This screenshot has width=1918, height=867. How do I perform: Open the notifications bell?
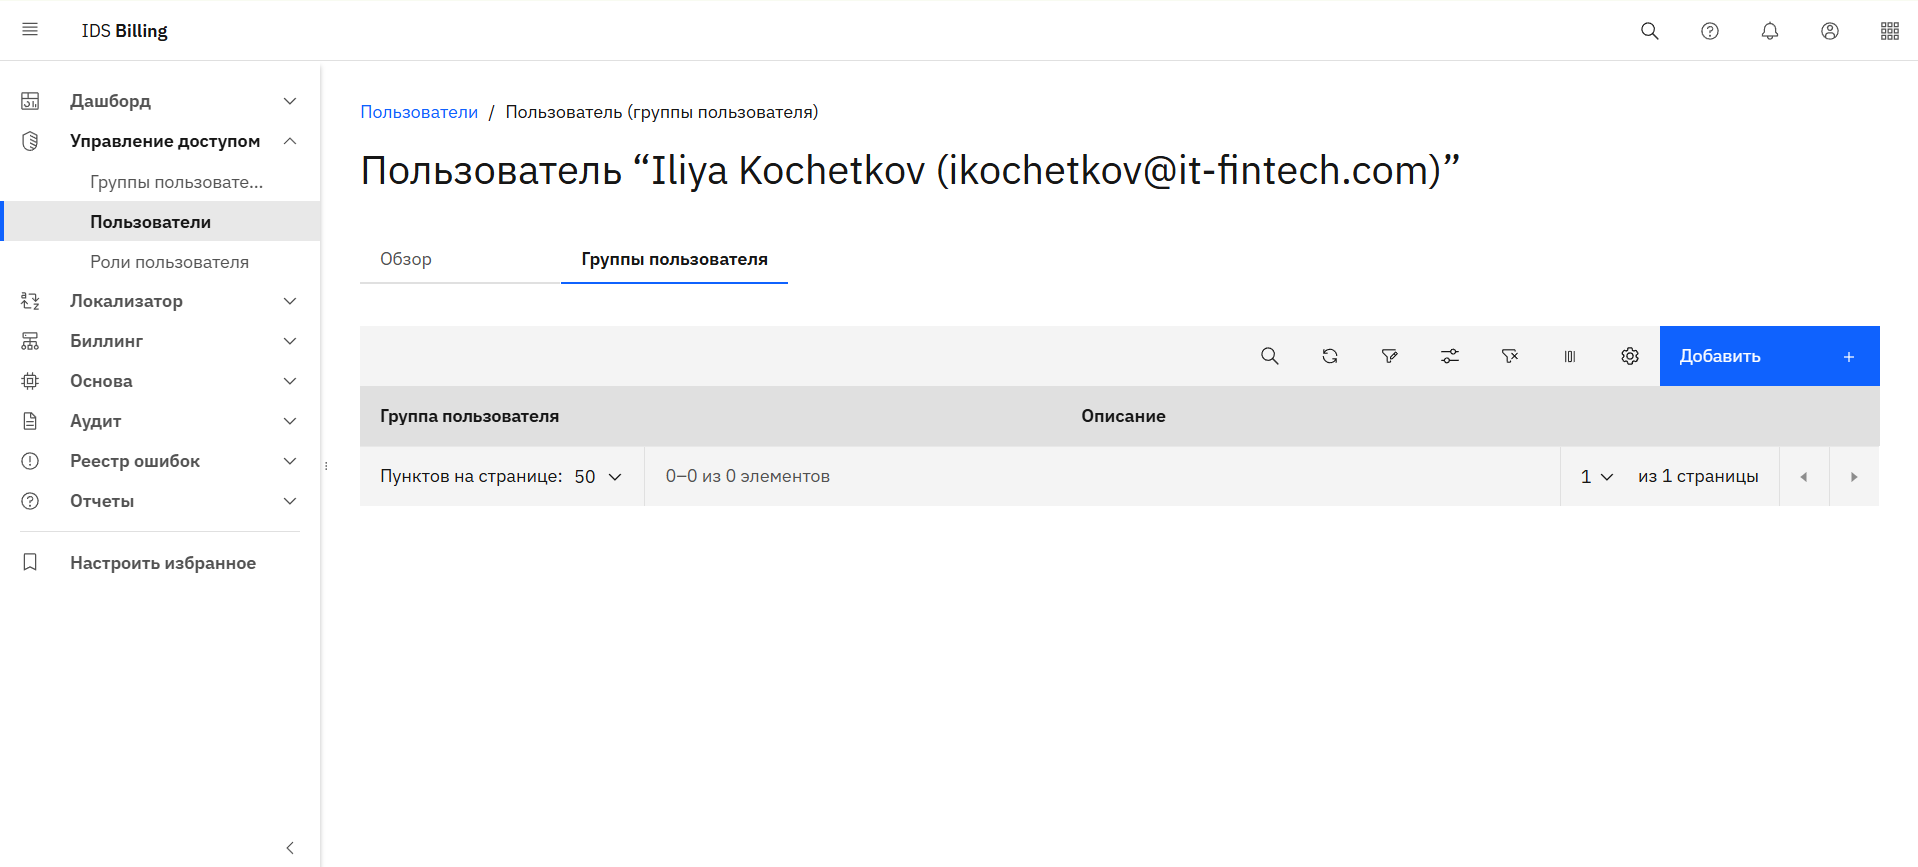coord(1769,31)
